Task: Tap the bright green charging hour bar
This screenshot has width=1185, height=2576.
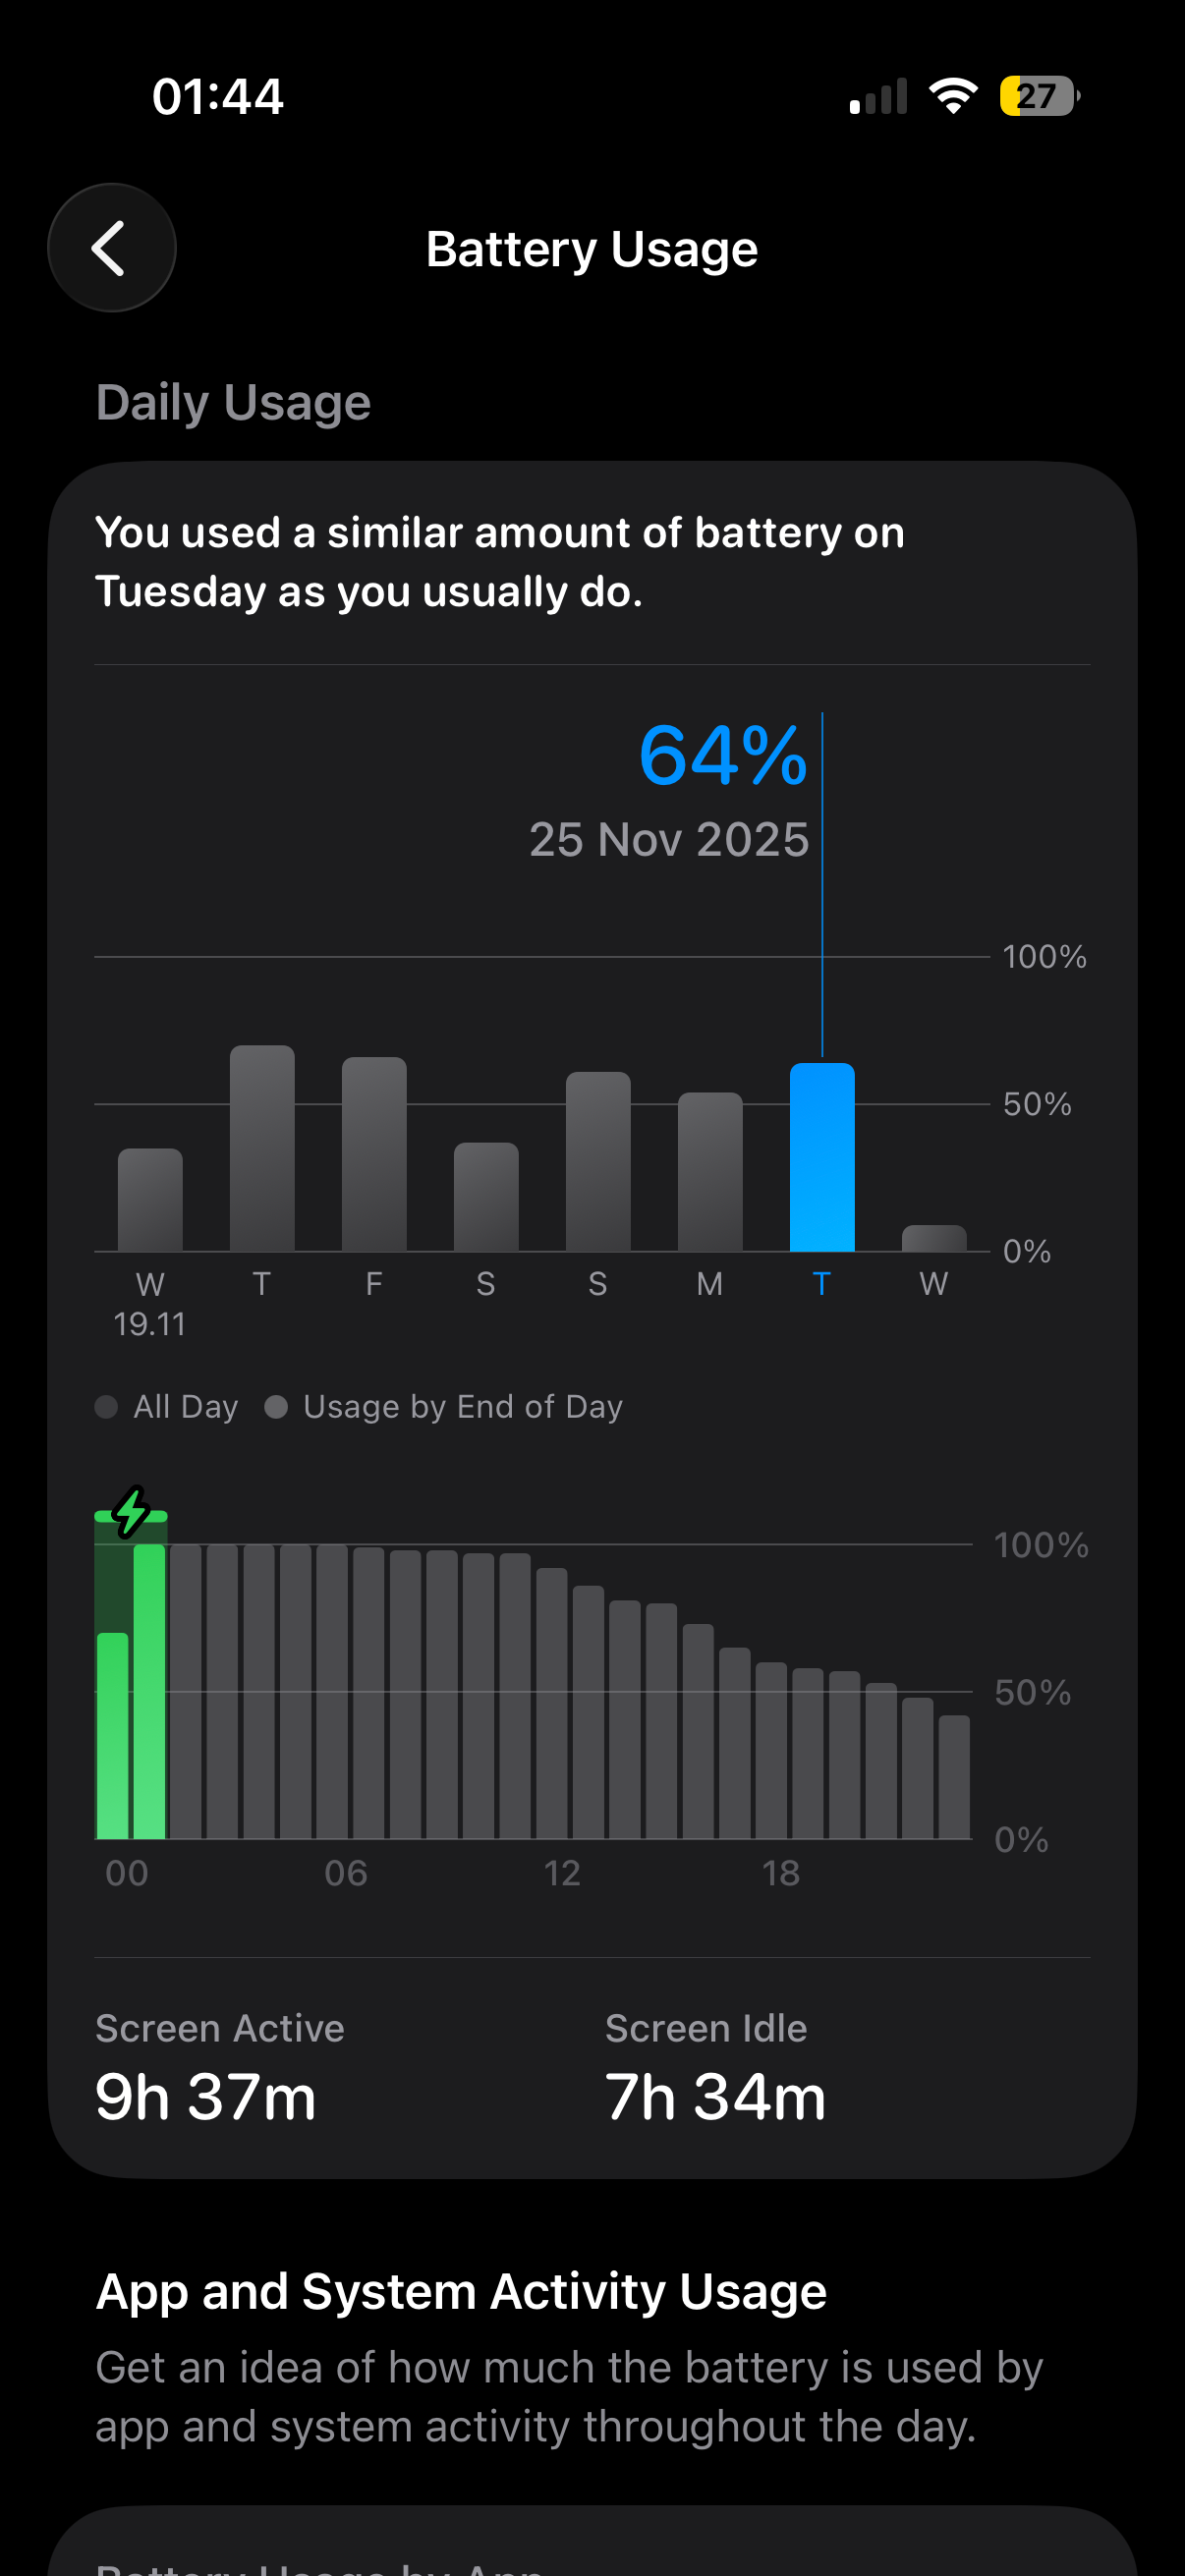Action: coord(149,1691)
